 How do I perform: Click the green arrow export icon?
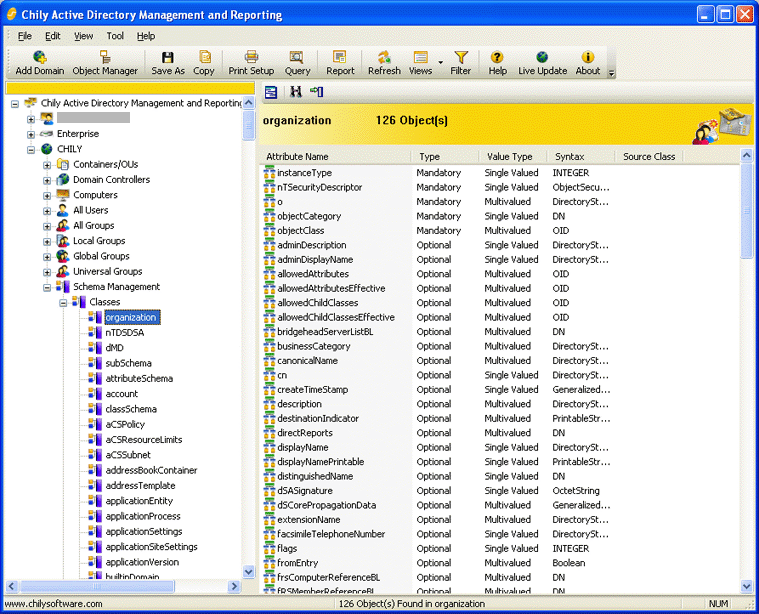pos(317,92)
